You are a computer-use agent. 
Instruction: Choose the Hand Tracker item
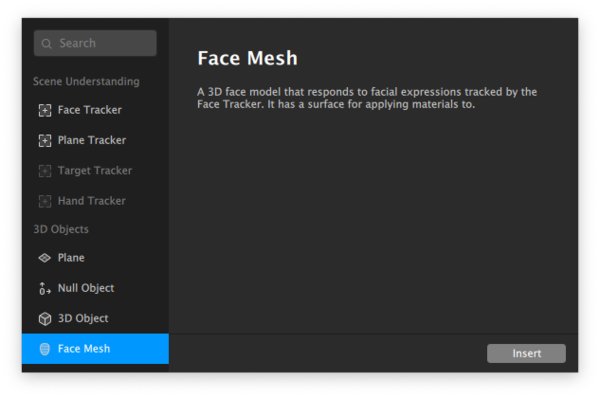pos(95,201)
